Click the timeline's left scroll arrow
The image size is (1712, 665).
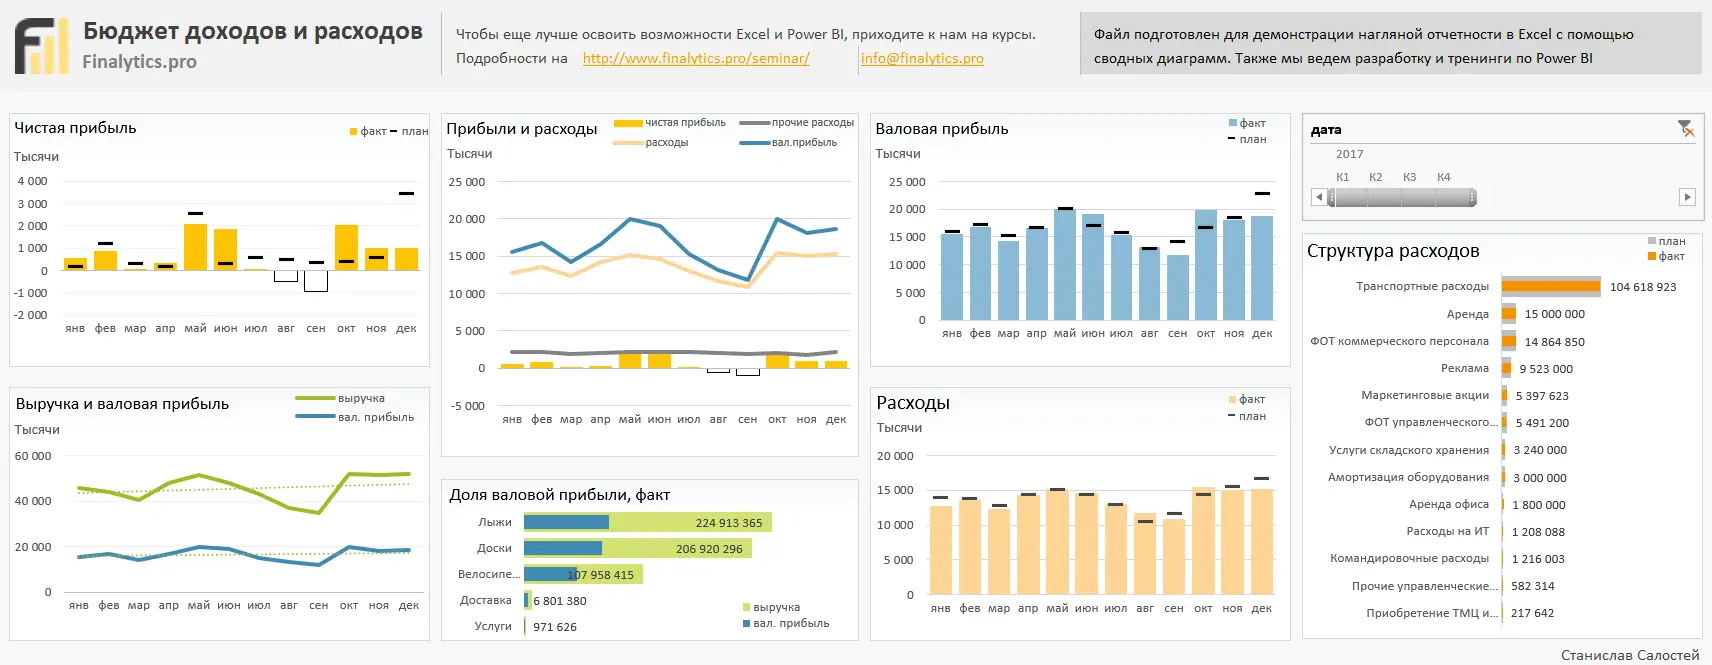tap(1319, 197)
